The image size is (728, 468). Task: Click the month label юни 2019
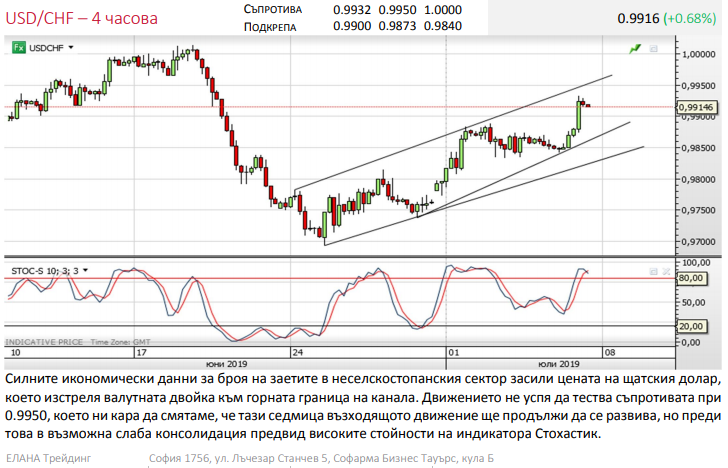coord(227,364)
